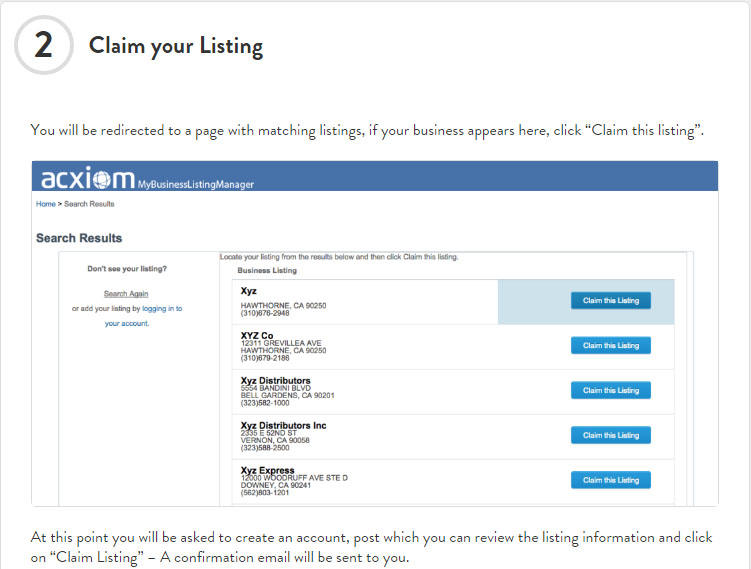751x569 pixels.
Task: Claim this Listing for Xyz Distributors Inc
Action: (x=610, y=435)
